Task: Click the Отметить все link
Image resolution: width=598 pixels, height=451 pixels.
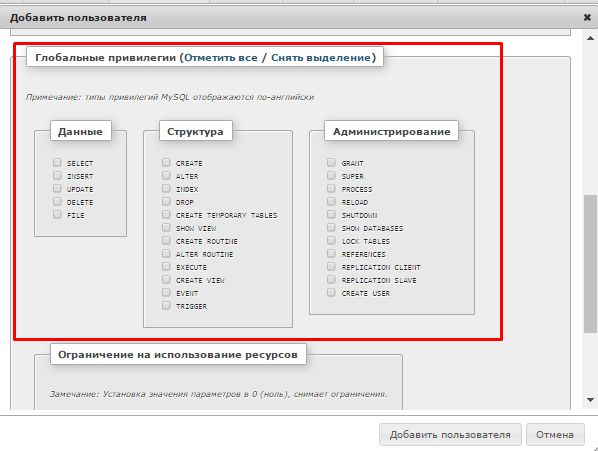Action: pyautogui.click(x=221, y=58)
